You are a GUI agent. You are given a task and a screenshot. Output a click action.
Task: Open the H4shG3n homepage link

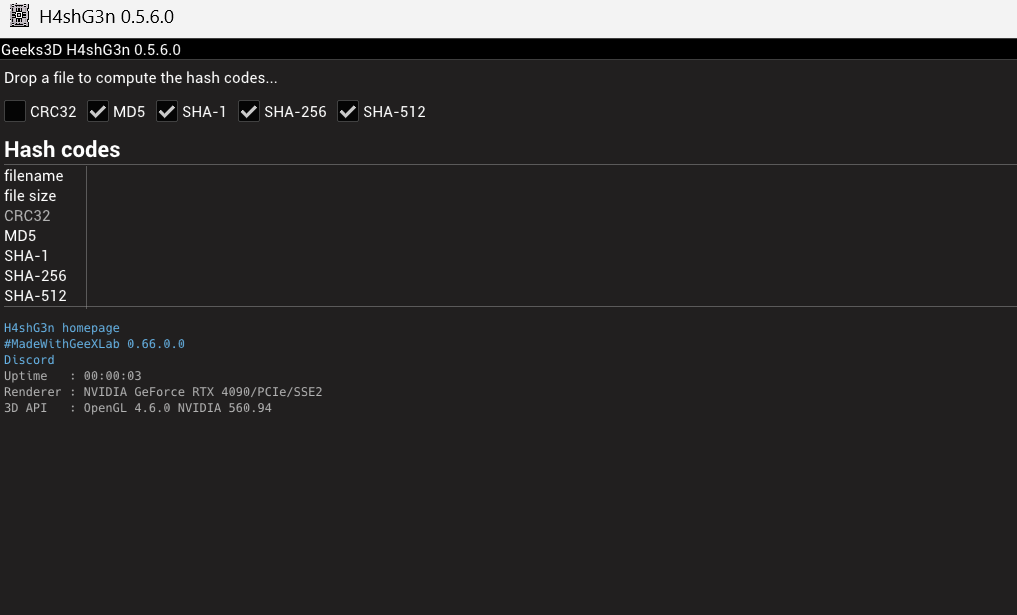[62, 328]
